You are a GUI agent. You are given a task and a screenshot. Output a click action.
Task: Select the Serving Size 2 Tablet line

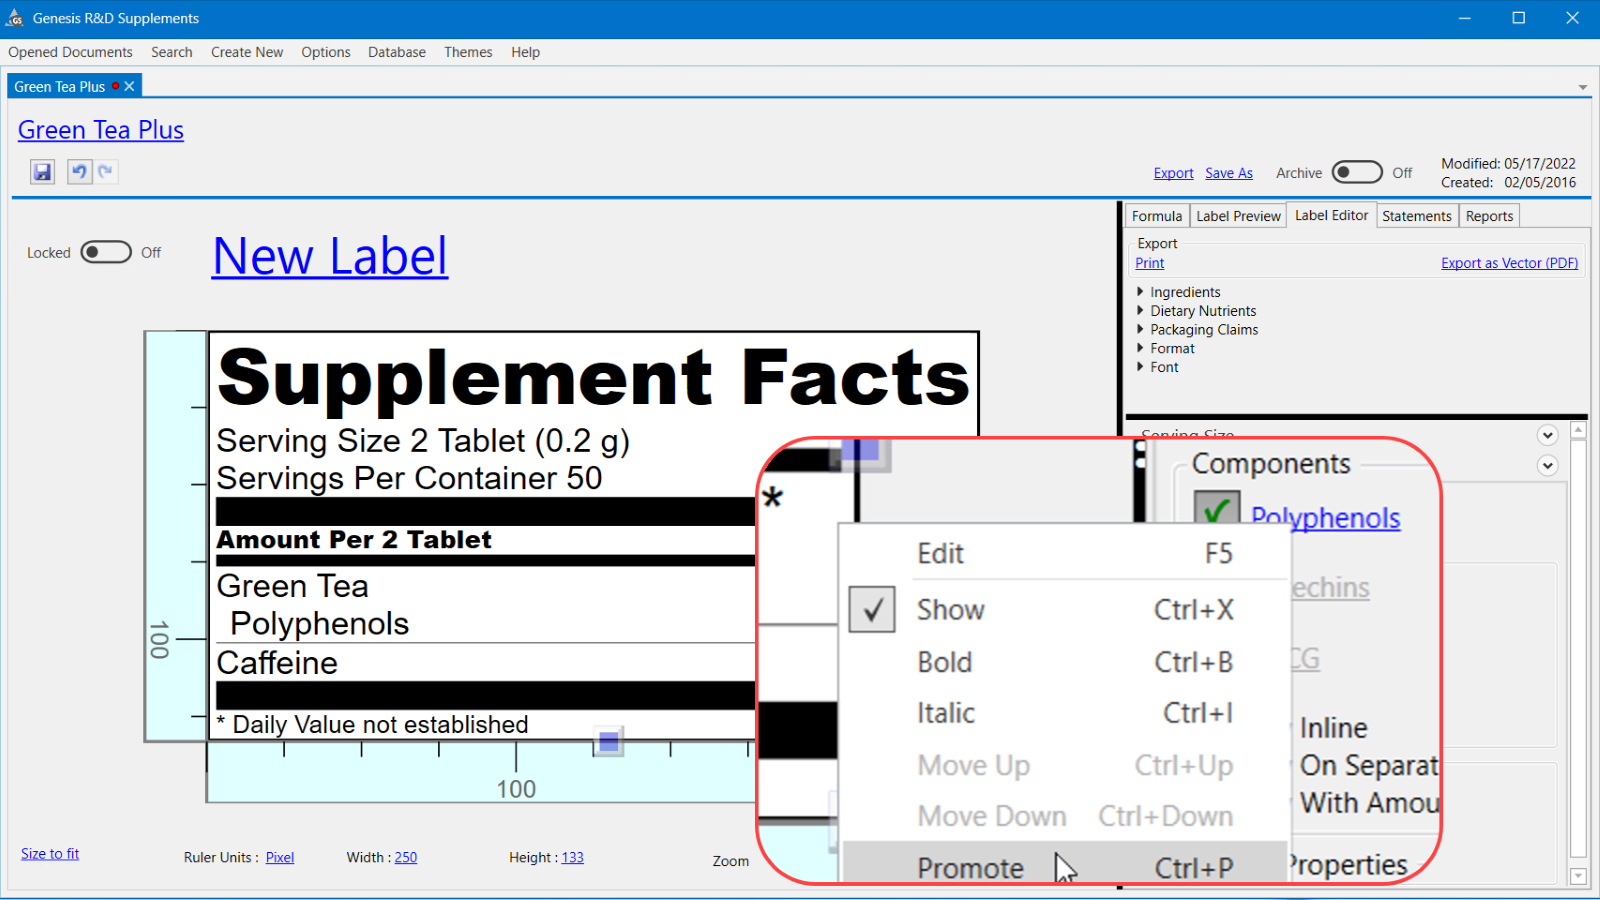pos(423,441)
